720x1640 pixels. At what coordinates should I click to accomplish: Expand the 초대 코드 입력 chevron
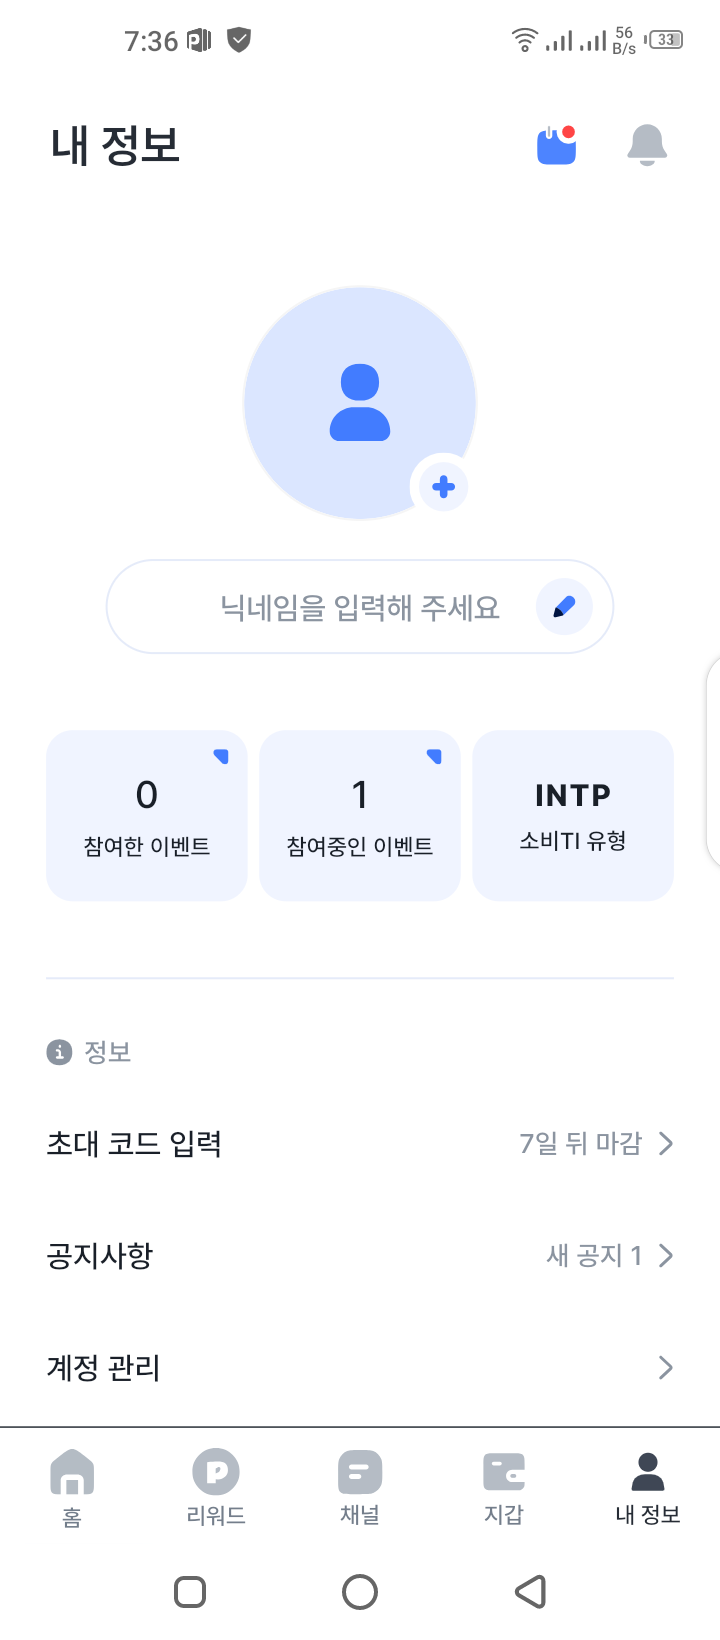coord(666,1143)
